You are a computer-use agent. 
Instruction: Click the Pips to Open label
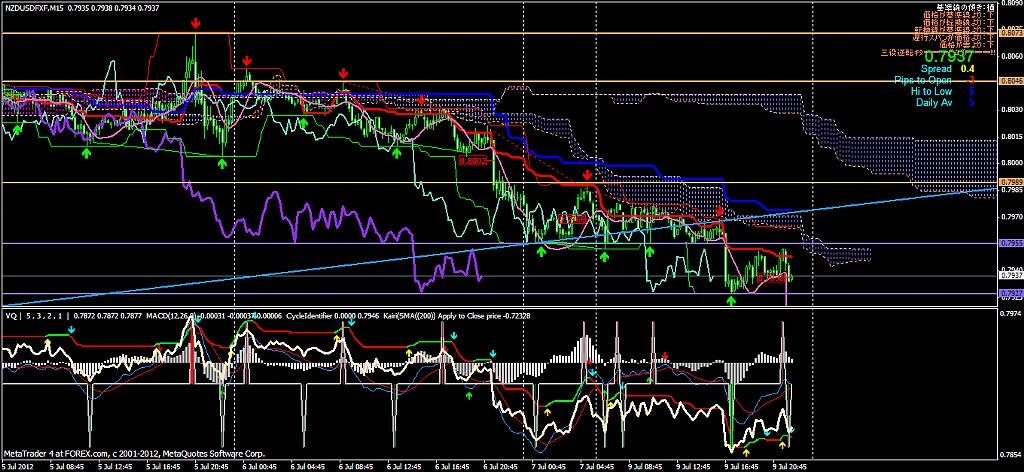[x=923, y=80]
